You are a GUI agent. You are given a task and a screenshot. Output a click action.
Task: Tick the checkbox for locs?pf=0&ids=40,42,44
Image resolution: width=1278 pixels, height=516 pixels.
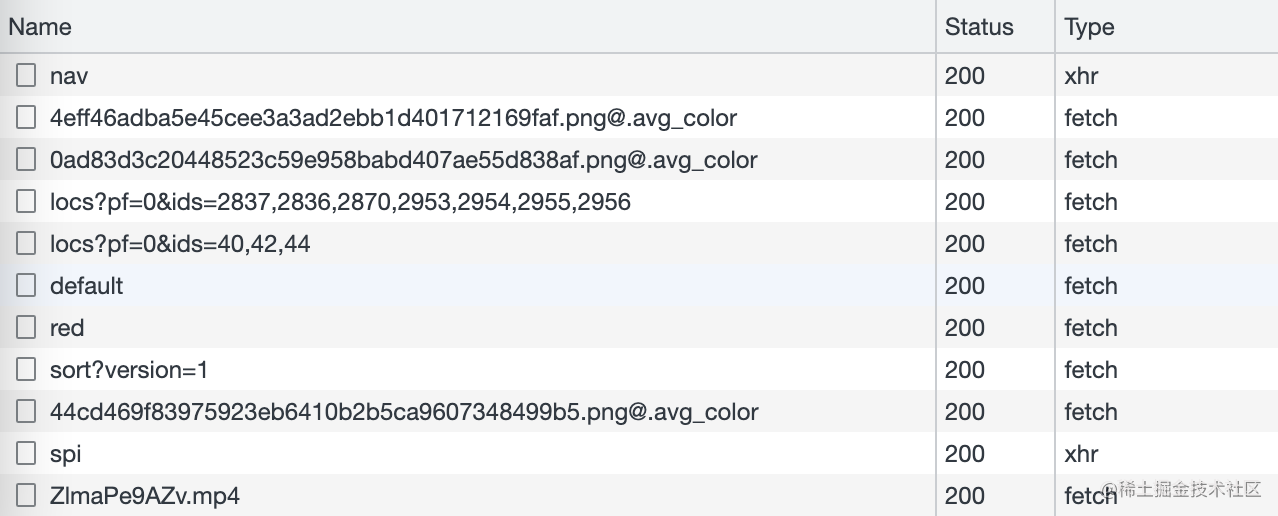tap(26, 243)
